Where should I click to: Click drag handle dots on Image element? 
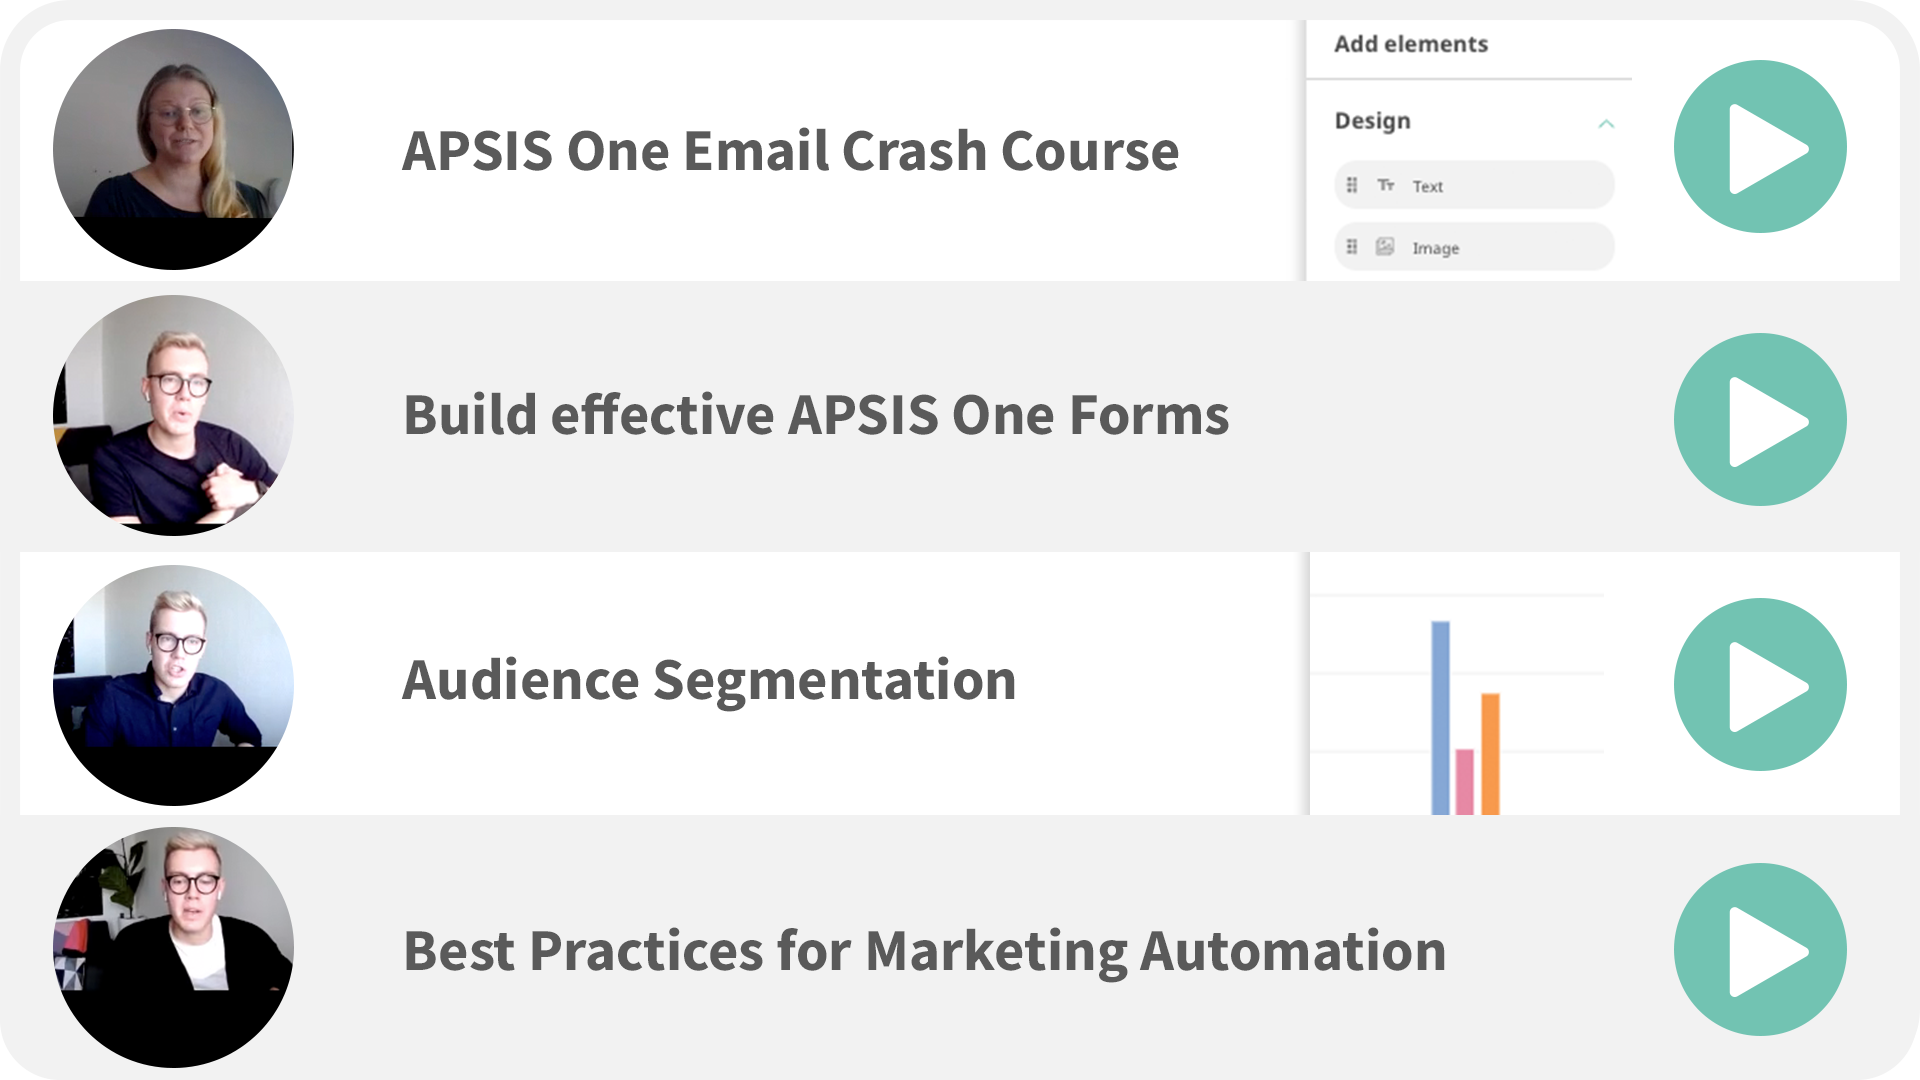[x=1352, y=247]
